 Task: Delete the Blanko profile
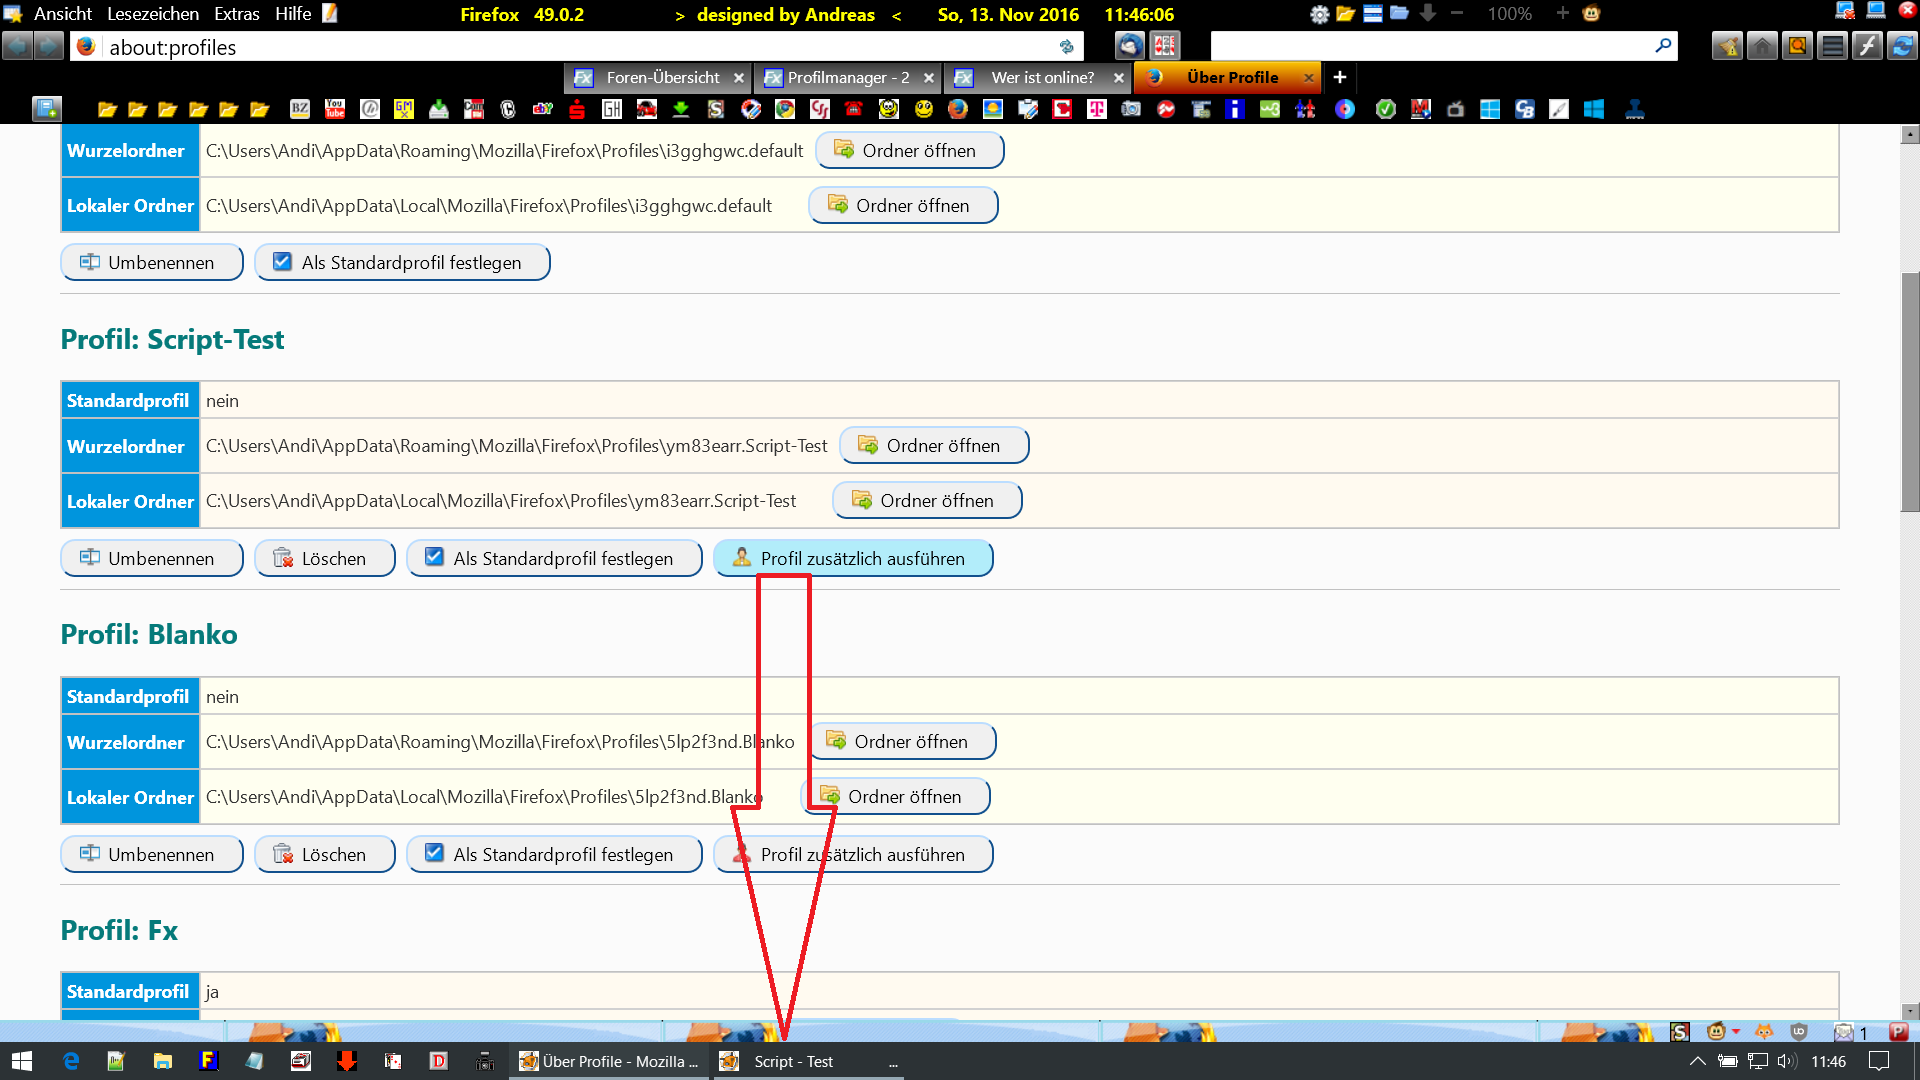[x=324, y=854]
